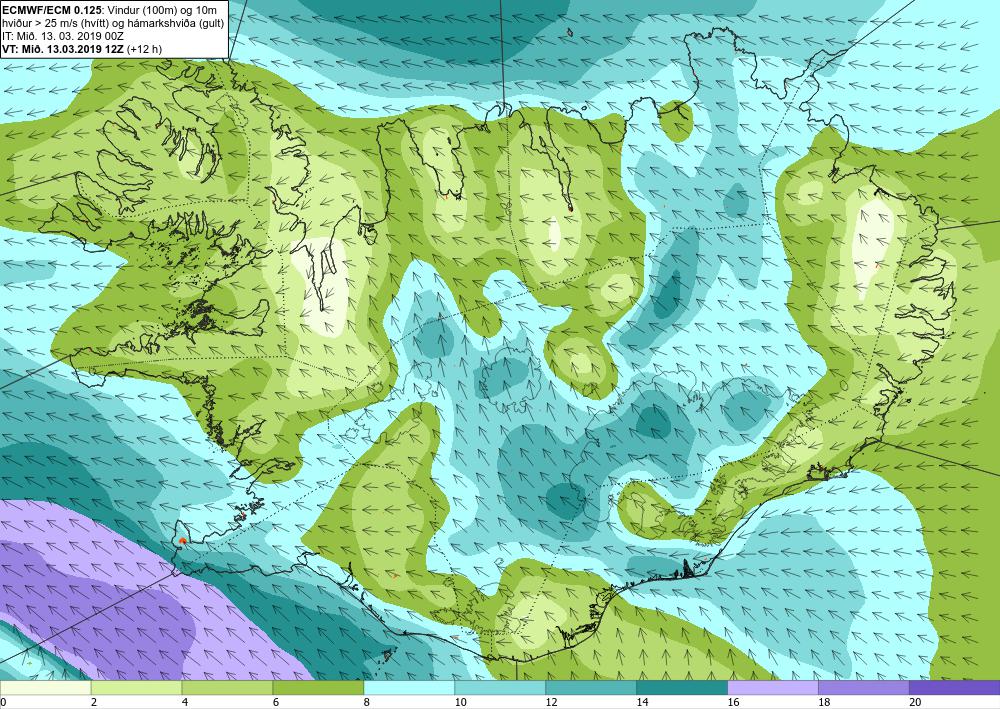Click the legend scale label "12"

(552, 702)
